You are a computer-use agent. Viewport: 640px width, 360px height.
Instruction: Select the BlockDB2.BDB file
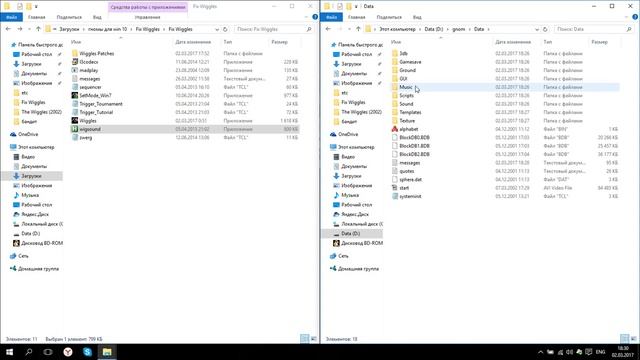click(414, 154)
